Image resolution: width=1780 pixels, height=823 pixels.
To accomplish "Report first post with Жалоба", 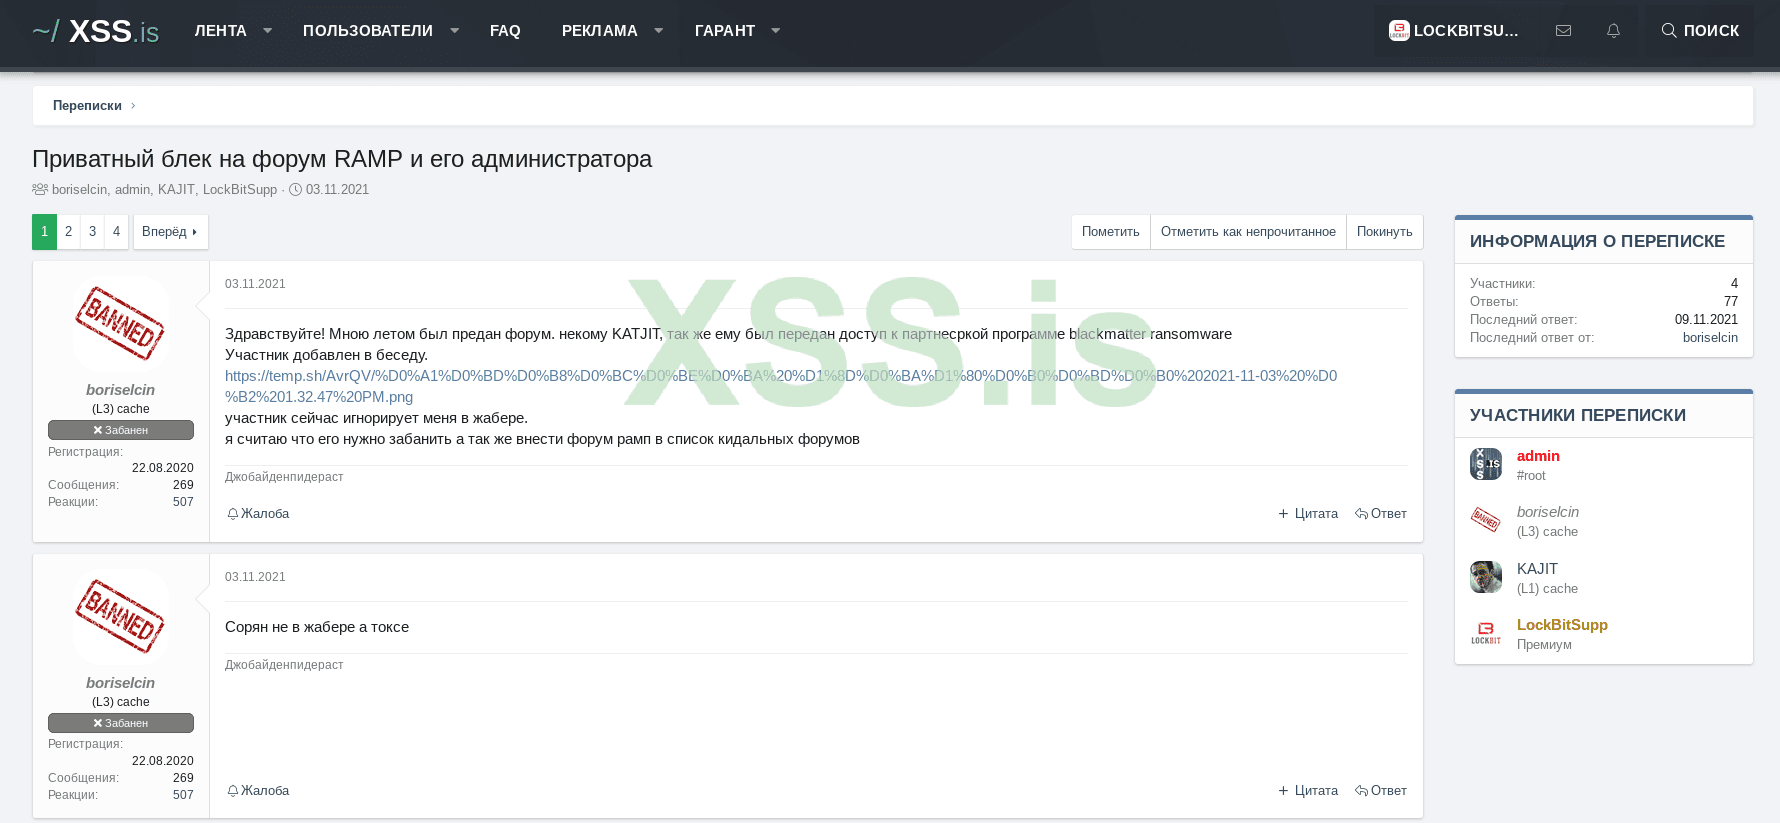I will coord(258,514).
